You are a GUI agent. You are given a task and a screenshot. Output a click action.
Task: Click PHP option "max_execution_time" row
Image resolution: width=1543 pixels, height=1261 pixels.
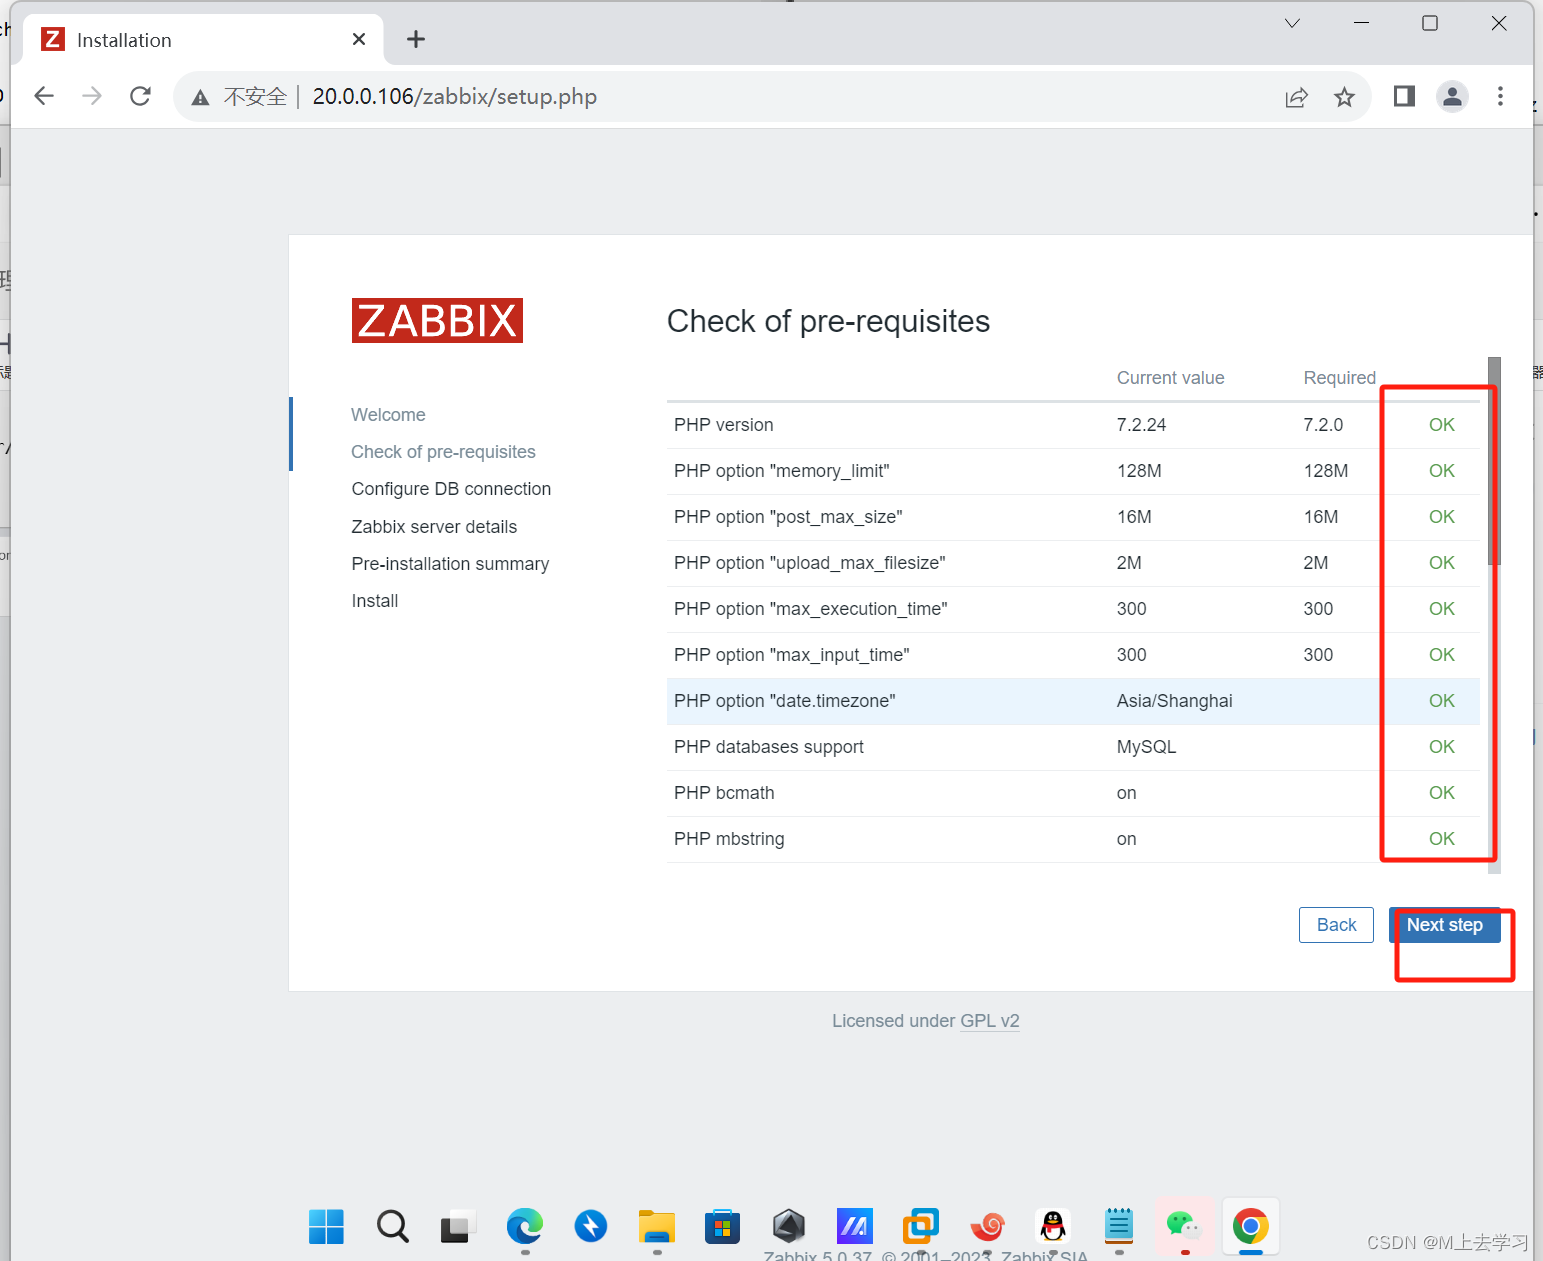click(x=1073, y=609)
